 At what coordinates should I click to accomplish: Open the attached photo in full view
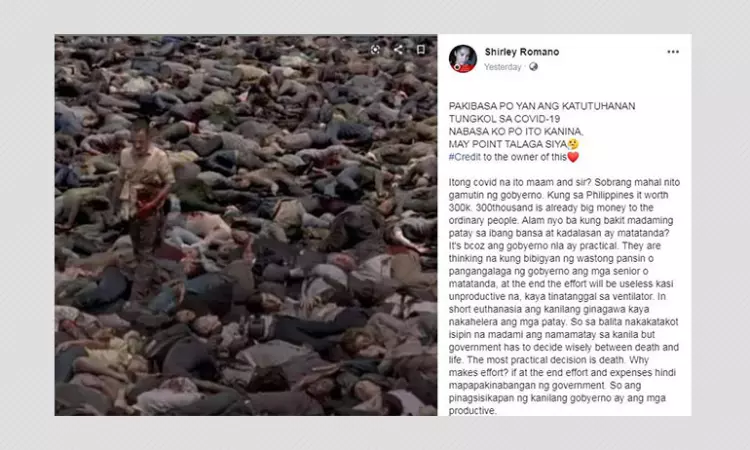click(x=246, y=225)
